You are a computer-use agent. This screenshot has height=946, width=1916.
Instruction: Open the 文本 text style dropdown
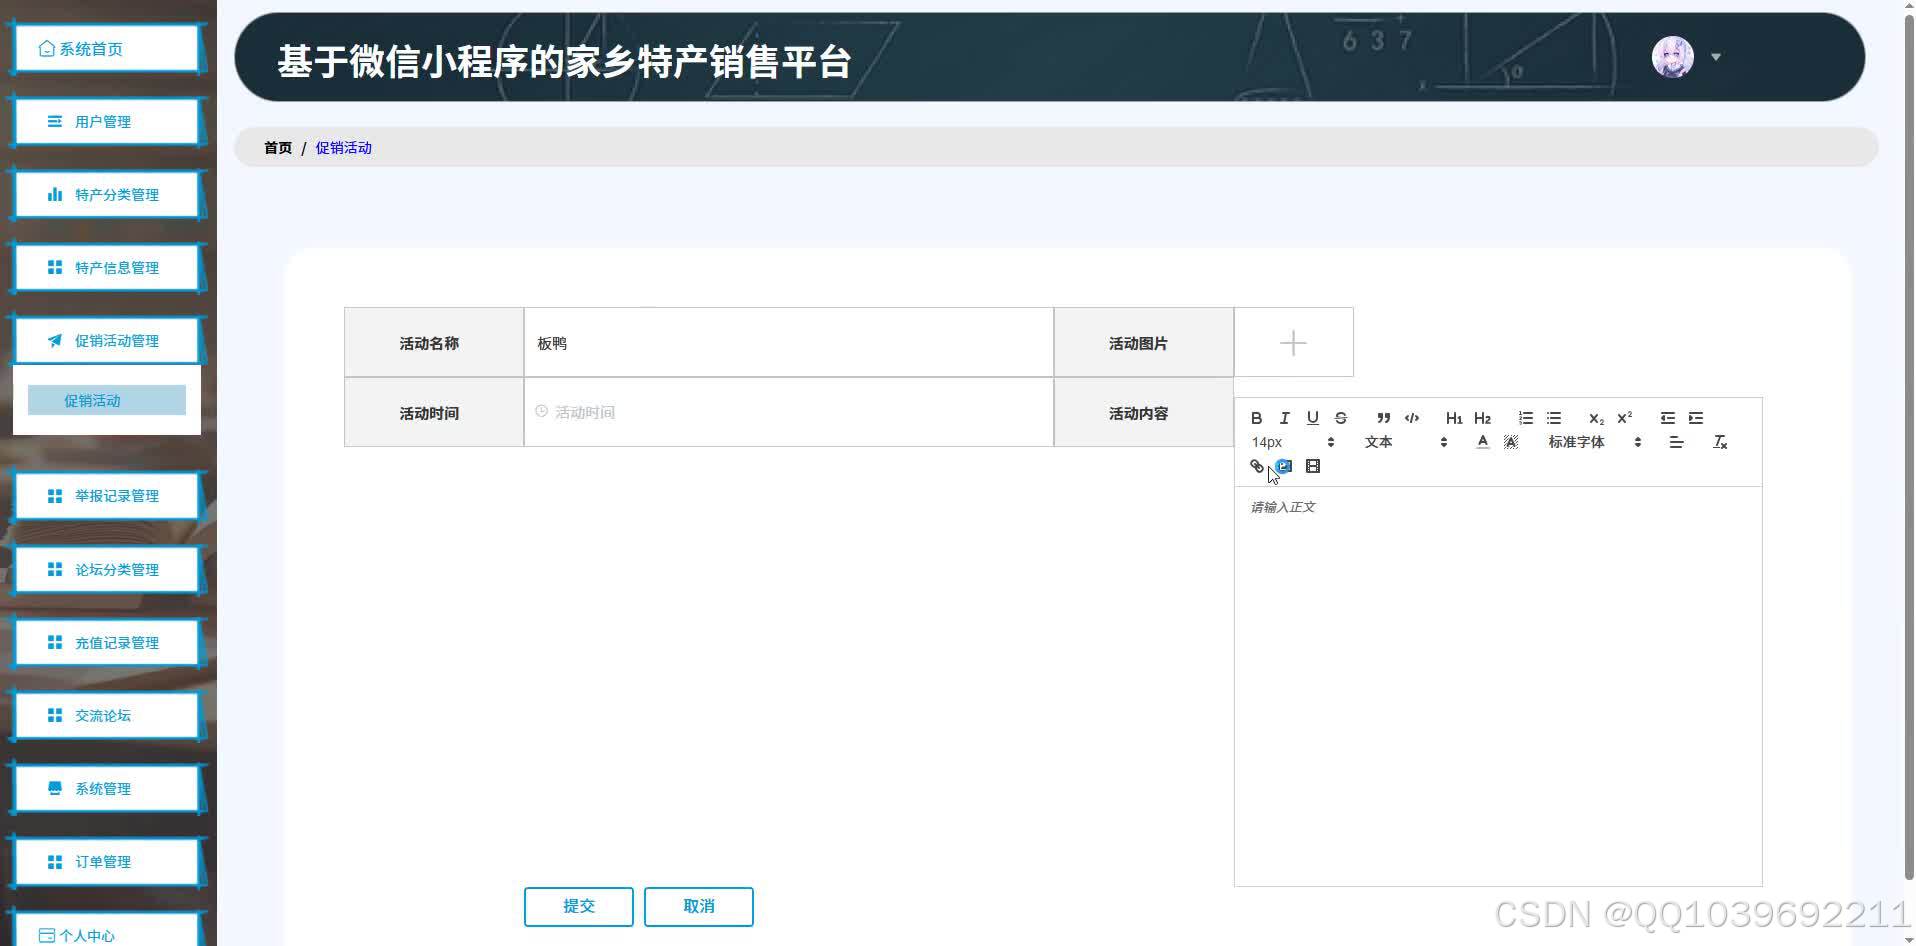[x=1378, y=441]
